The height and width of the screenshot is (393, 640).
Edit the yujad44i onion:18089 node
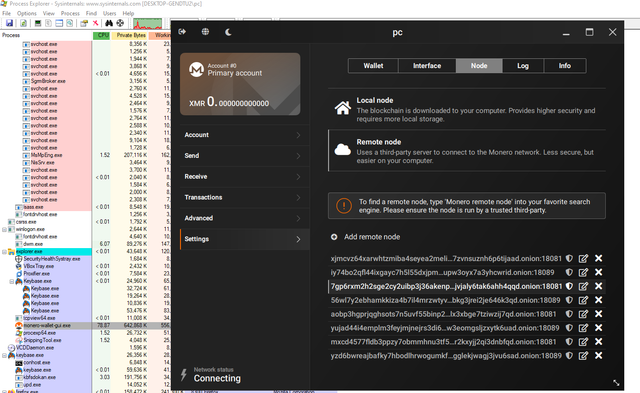click(x=583, y=328)
